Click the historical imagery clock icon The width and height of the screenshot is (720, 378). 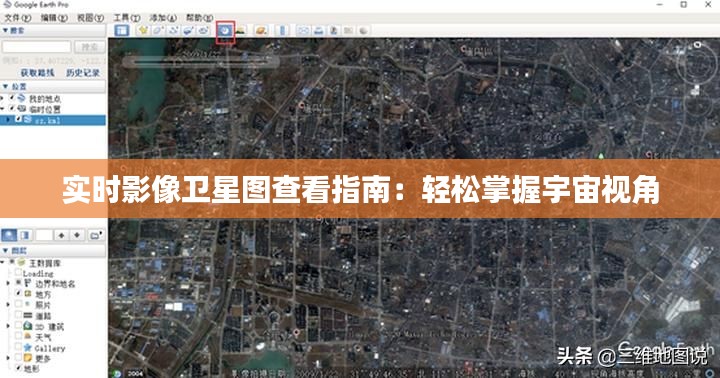(x=225, y=31)
